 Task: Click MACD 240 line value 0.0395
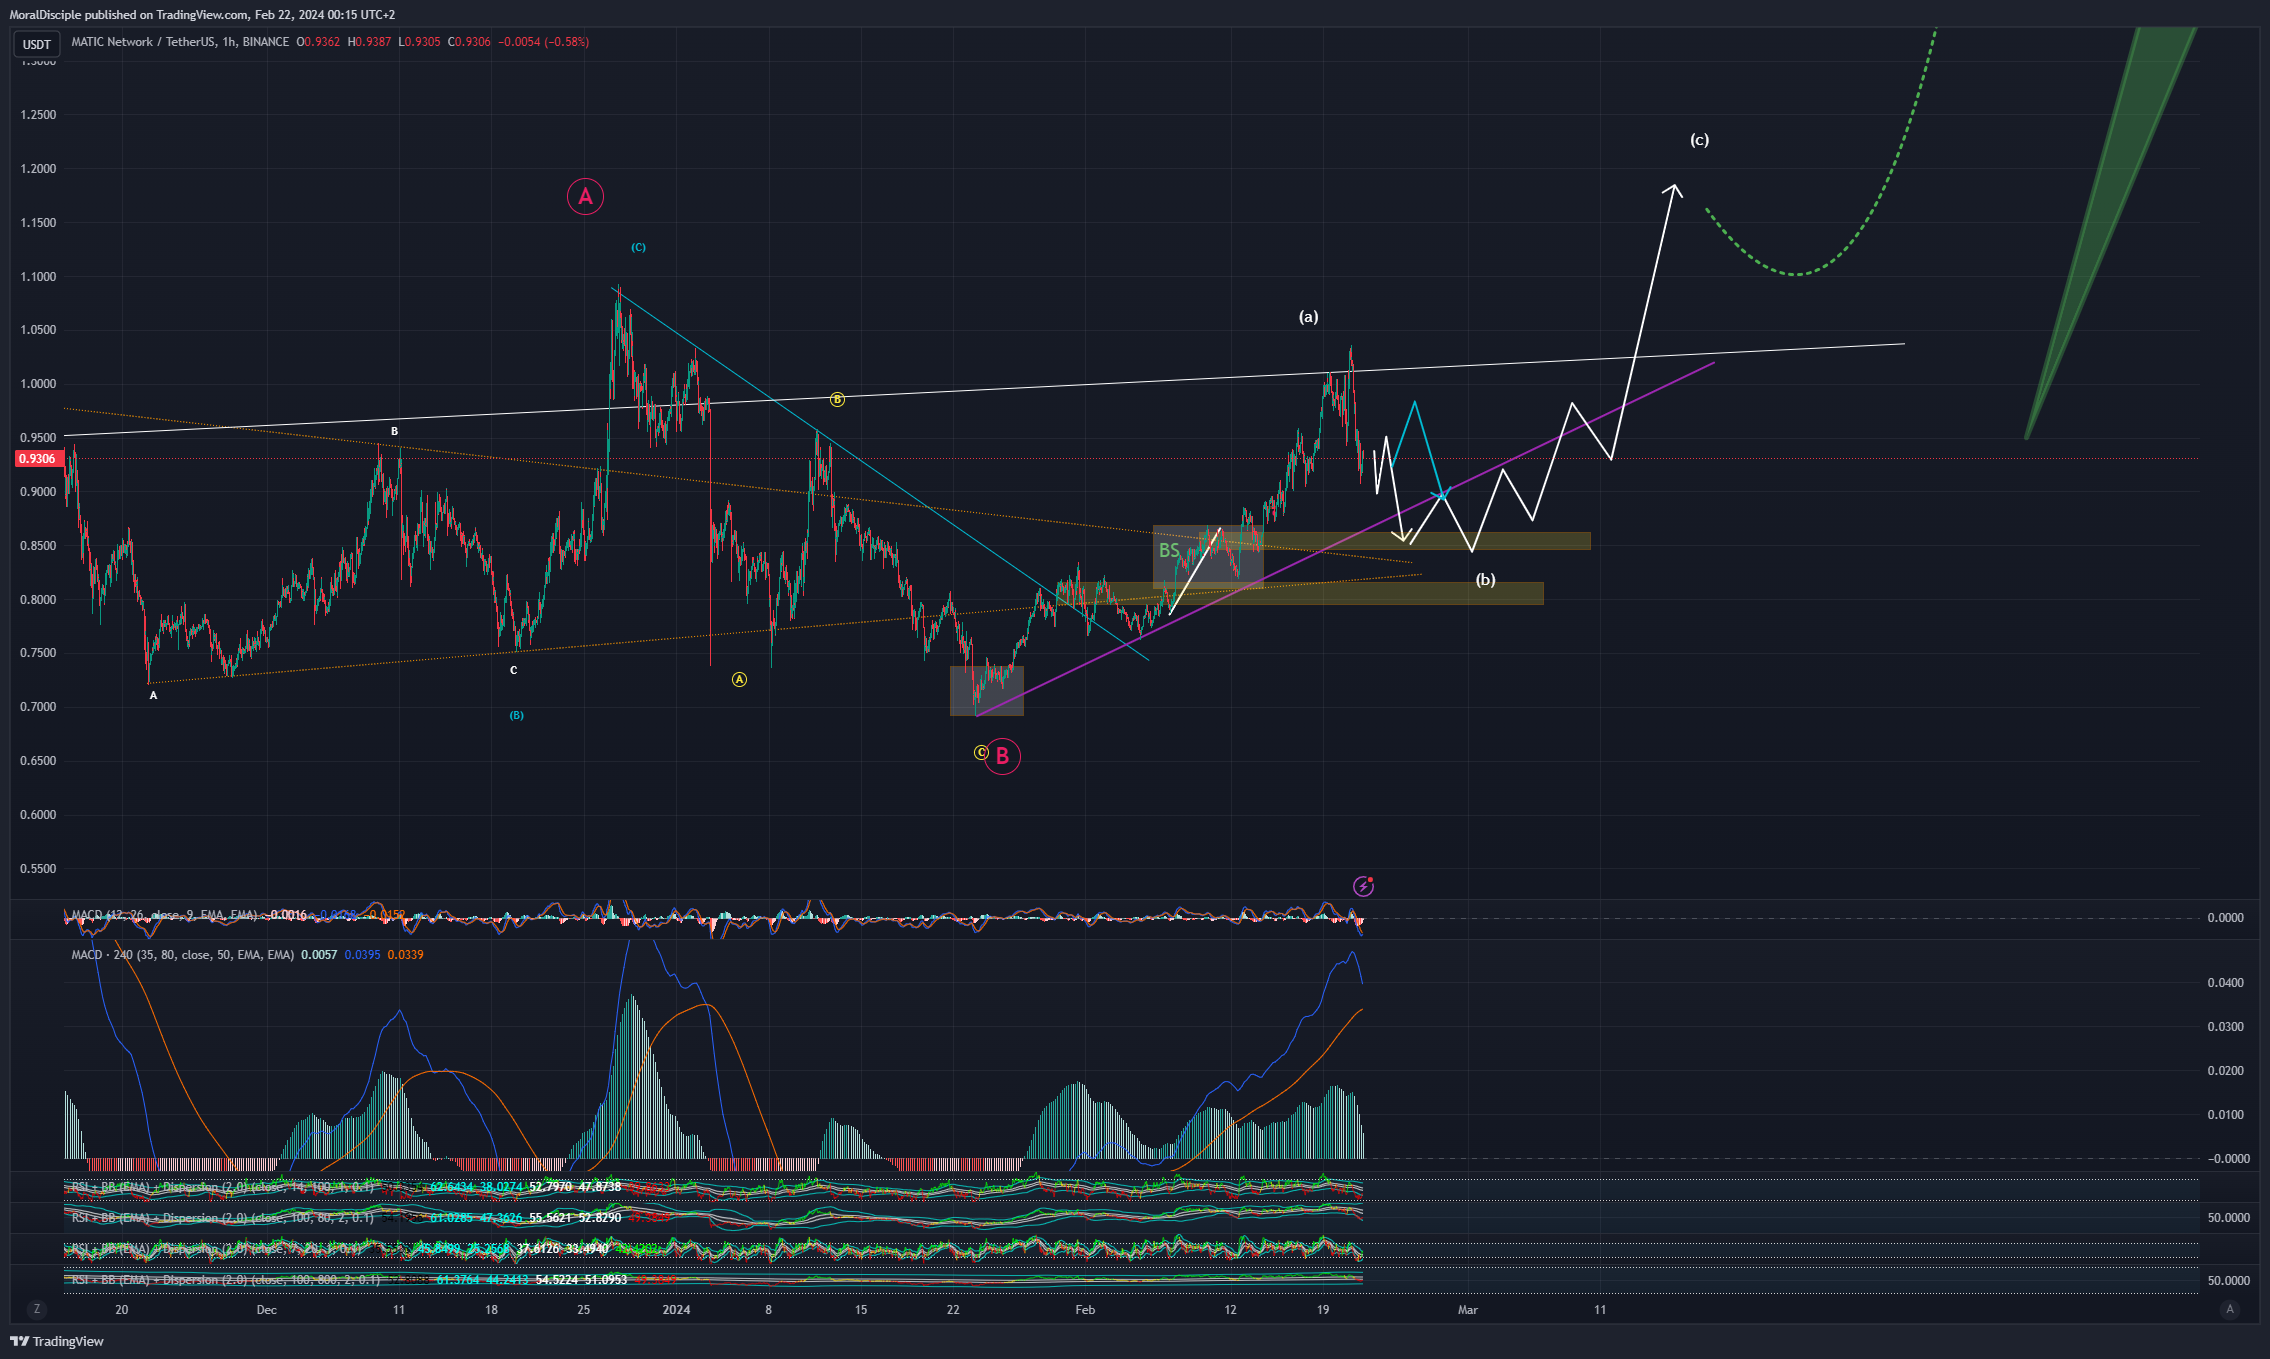coord(362,955)
